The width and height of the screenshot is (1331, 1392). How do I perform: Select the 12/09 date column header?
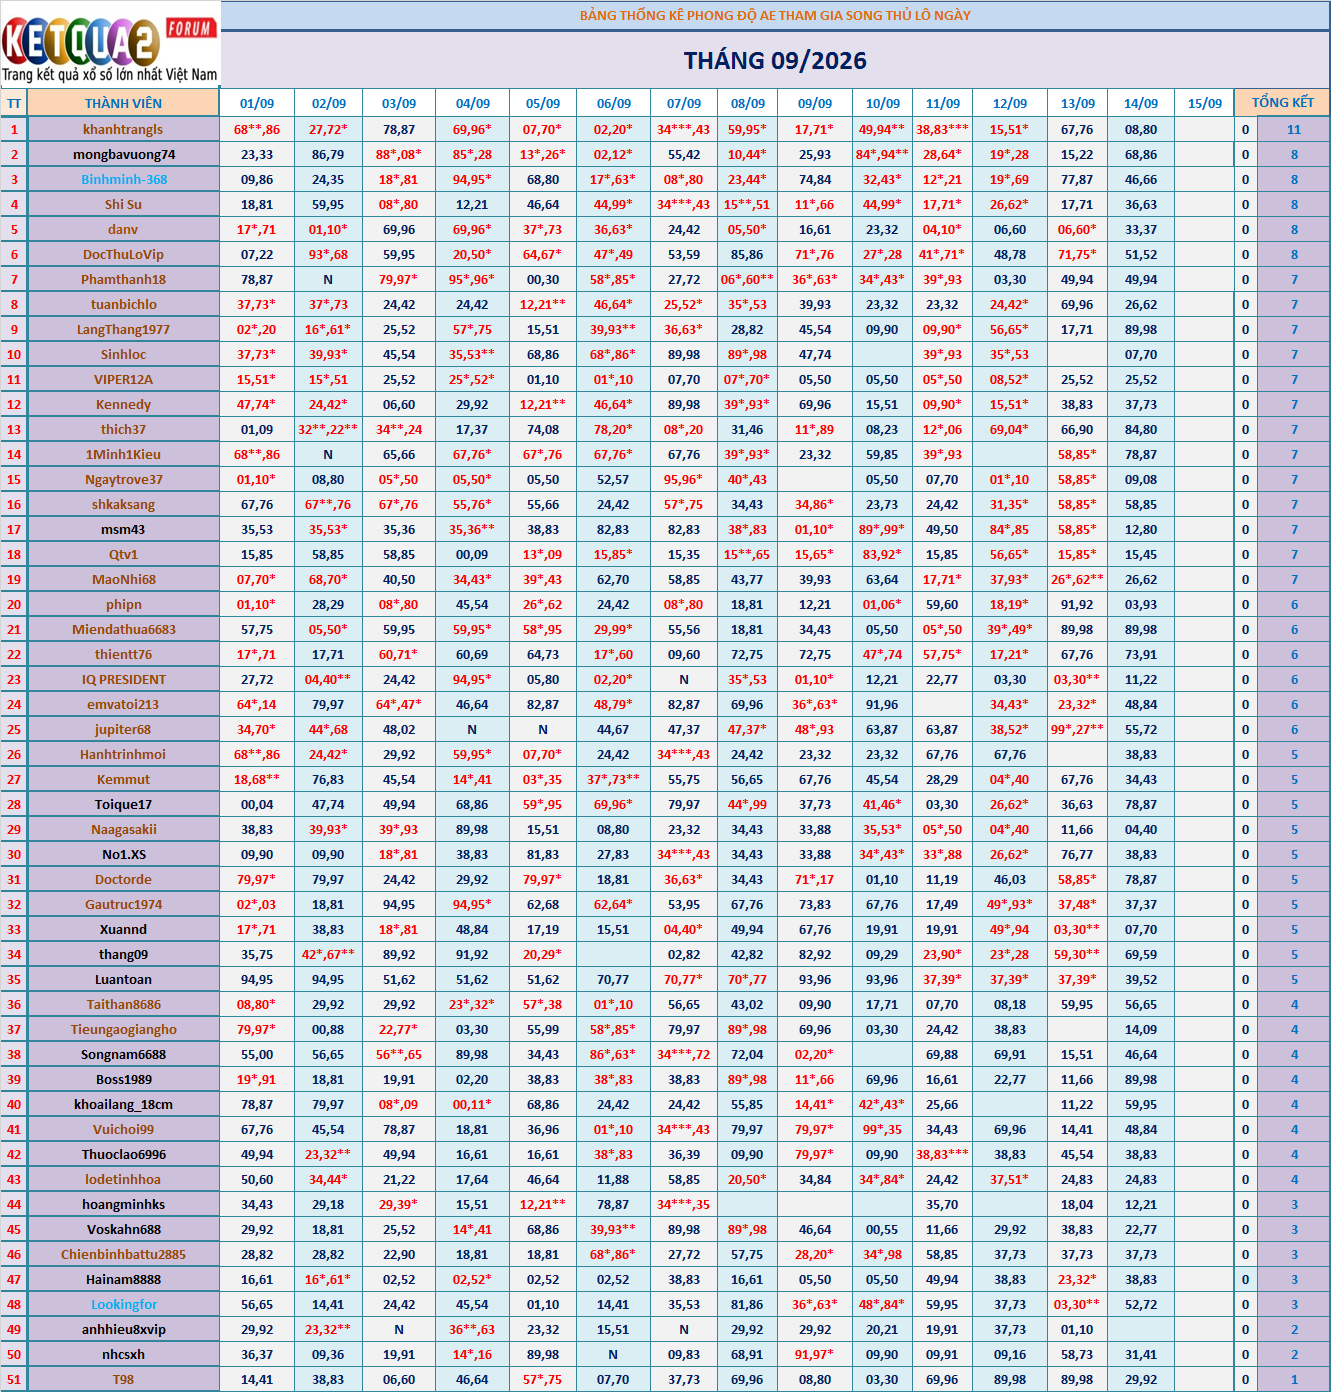tap(1010, 103)
